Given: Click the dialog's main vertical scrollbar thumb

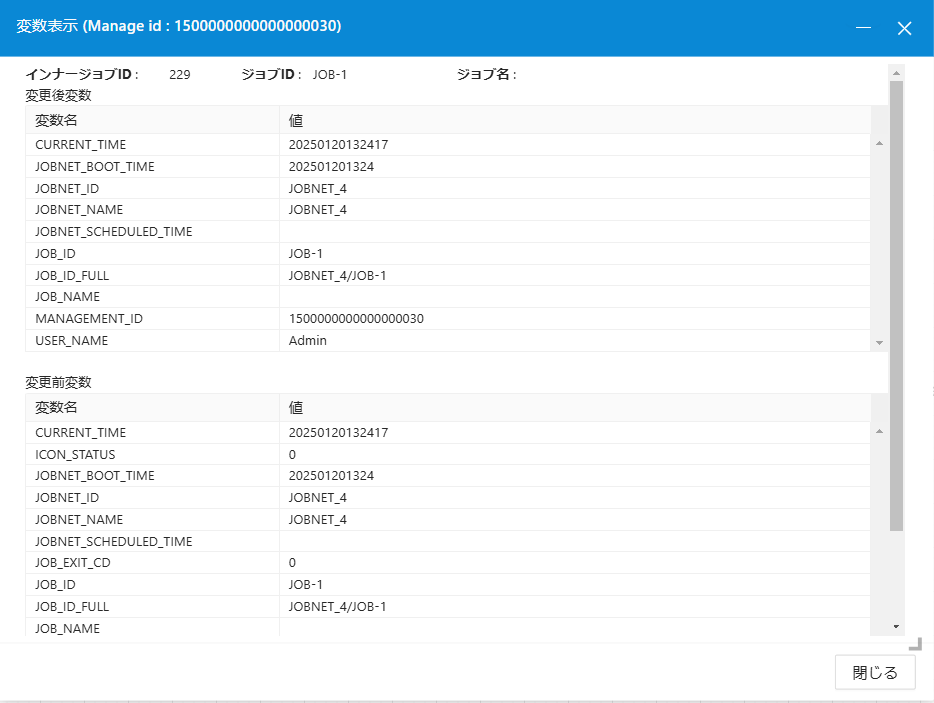Looking at the screenshot, I should click(x=896, y=300).
